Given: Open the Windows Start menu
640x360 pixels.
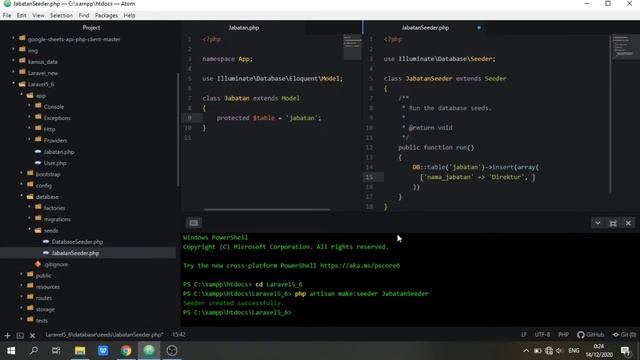Looking at the screenshot, I should point(11,351).
